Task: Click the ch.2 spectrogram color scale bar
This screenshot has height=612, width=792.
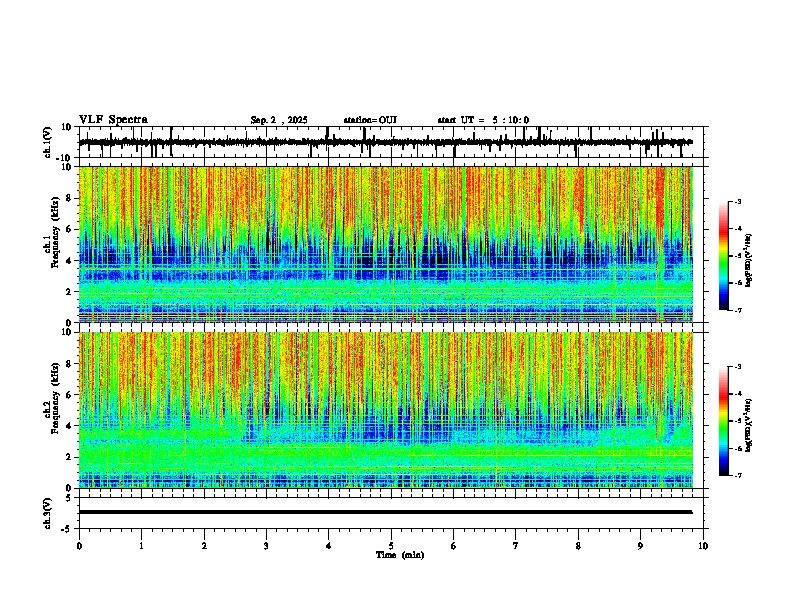Action: click(723, 421)
